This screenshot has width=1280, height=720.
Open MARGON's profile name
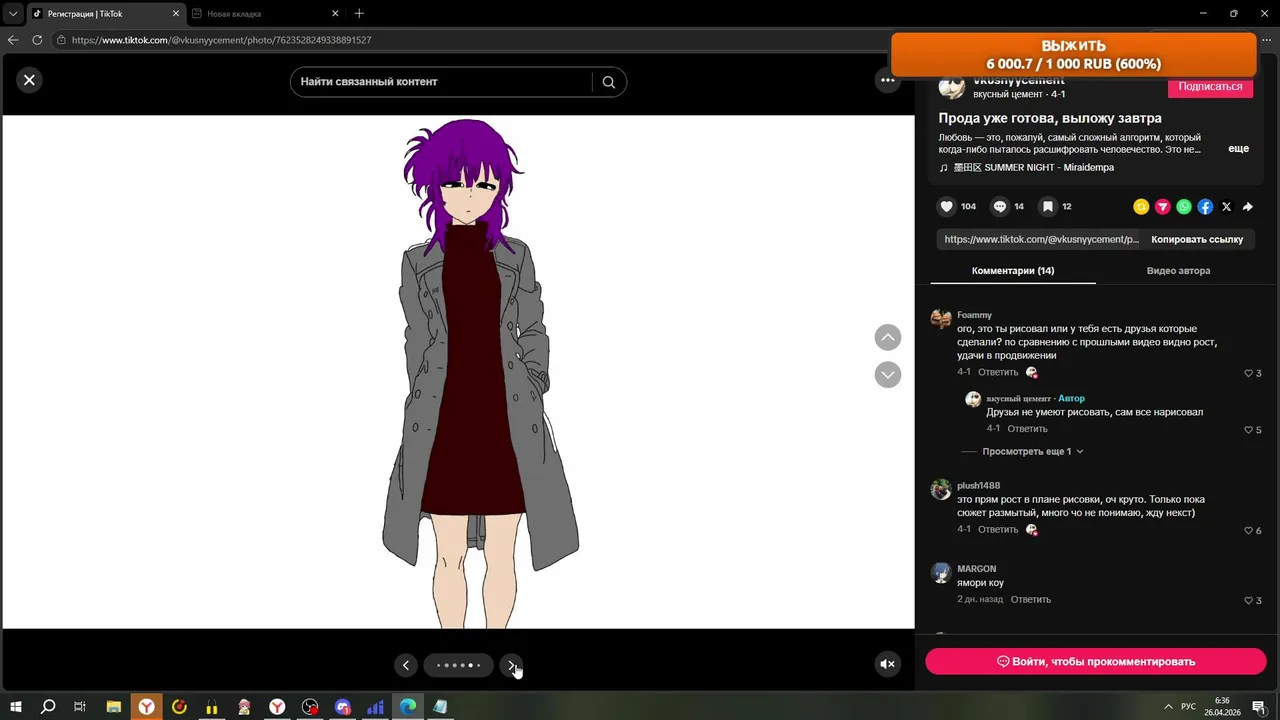976,569
